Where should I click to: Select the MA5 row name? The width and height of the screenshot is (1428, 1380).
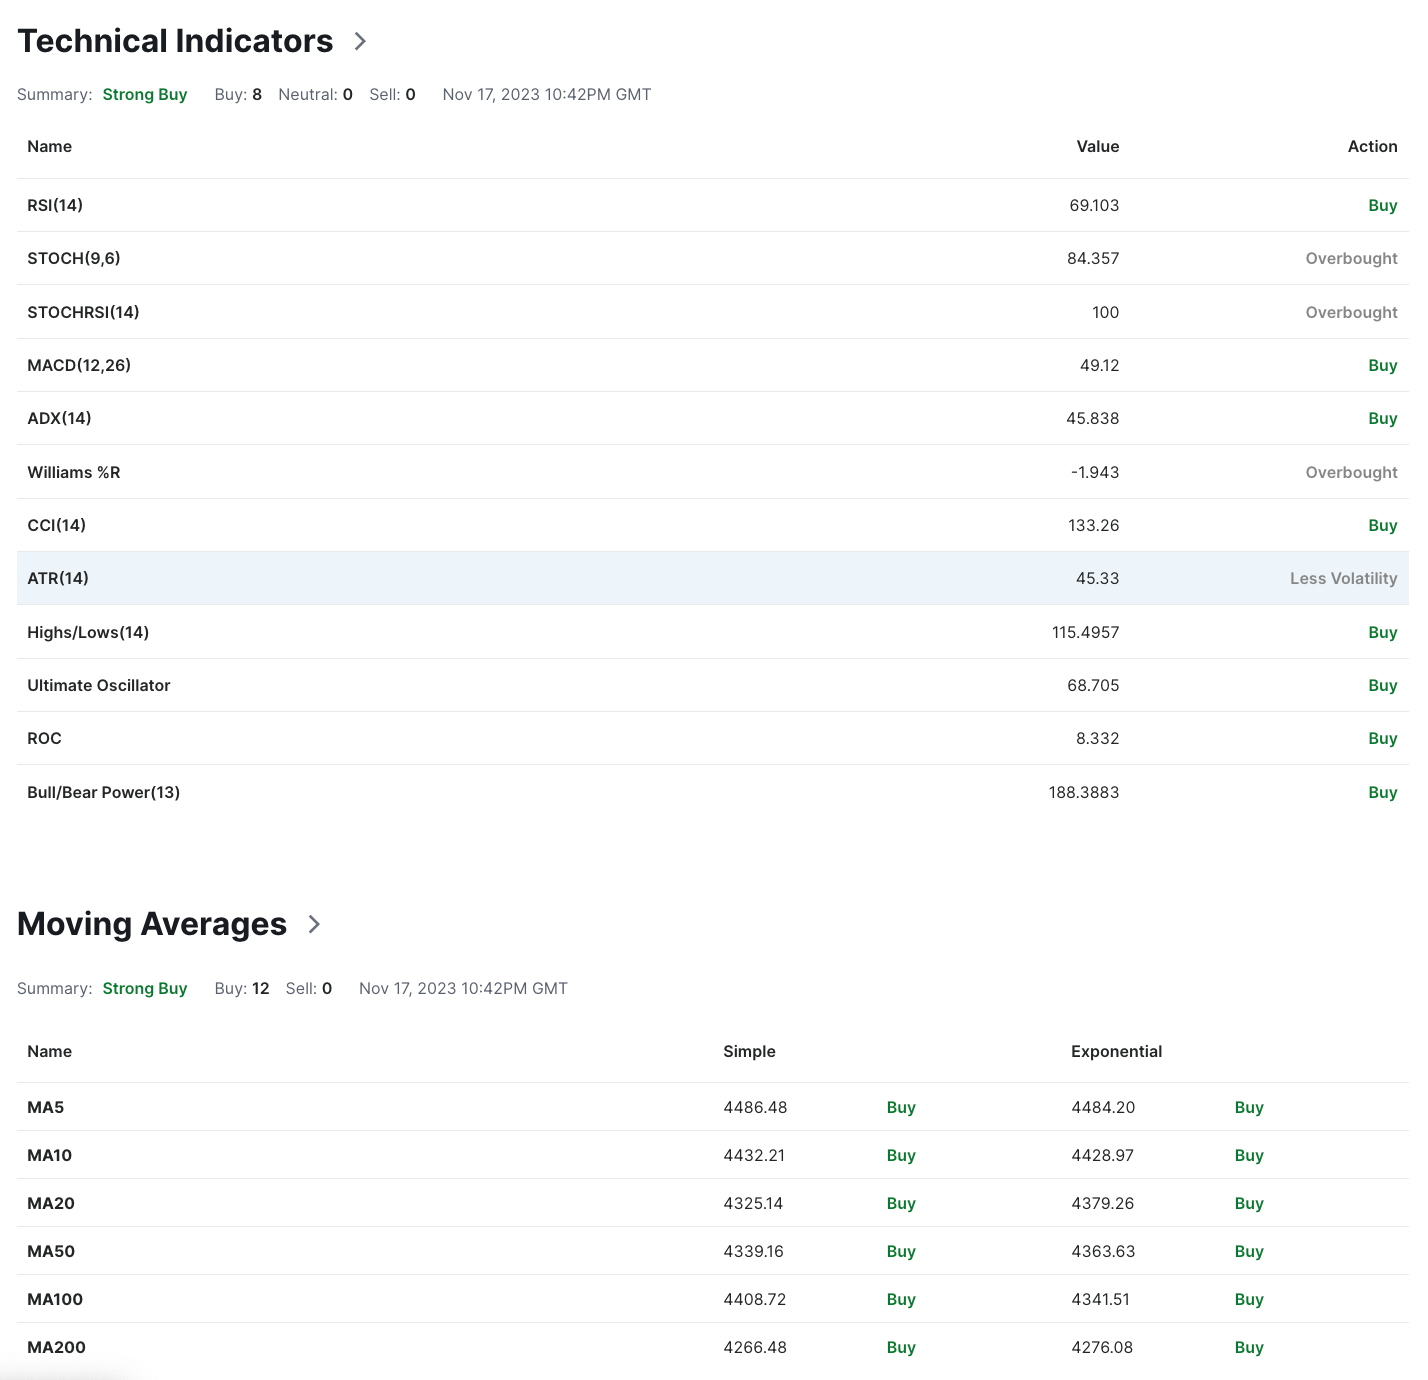pyautogui.click(x=46, y=1107)
